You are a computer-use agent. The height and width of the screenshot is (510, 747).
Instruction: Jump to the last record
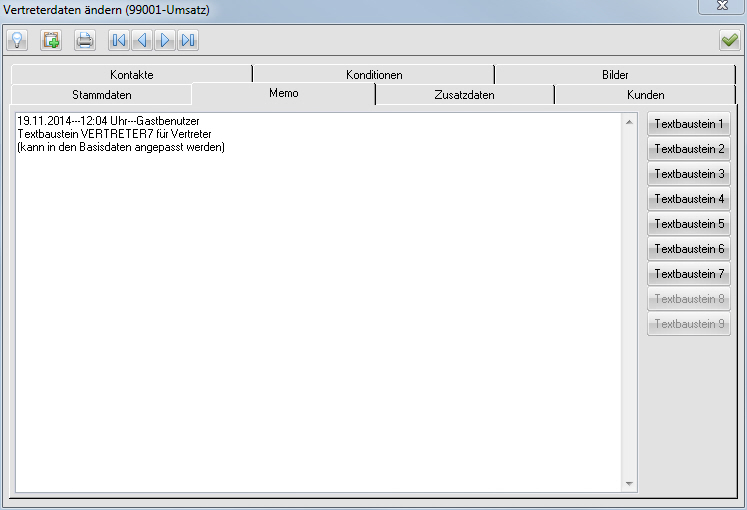(x=188, y=40)
